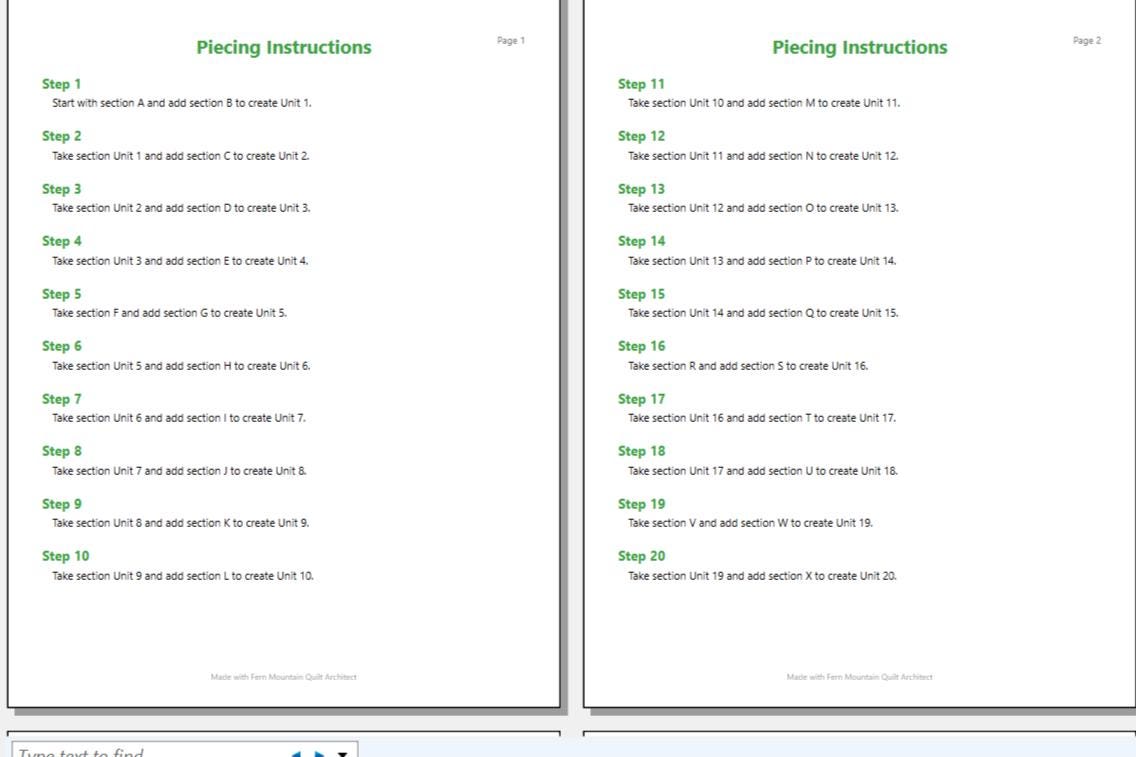
Task: Select the 'Step 6' heading
Action: pos(62,346)
